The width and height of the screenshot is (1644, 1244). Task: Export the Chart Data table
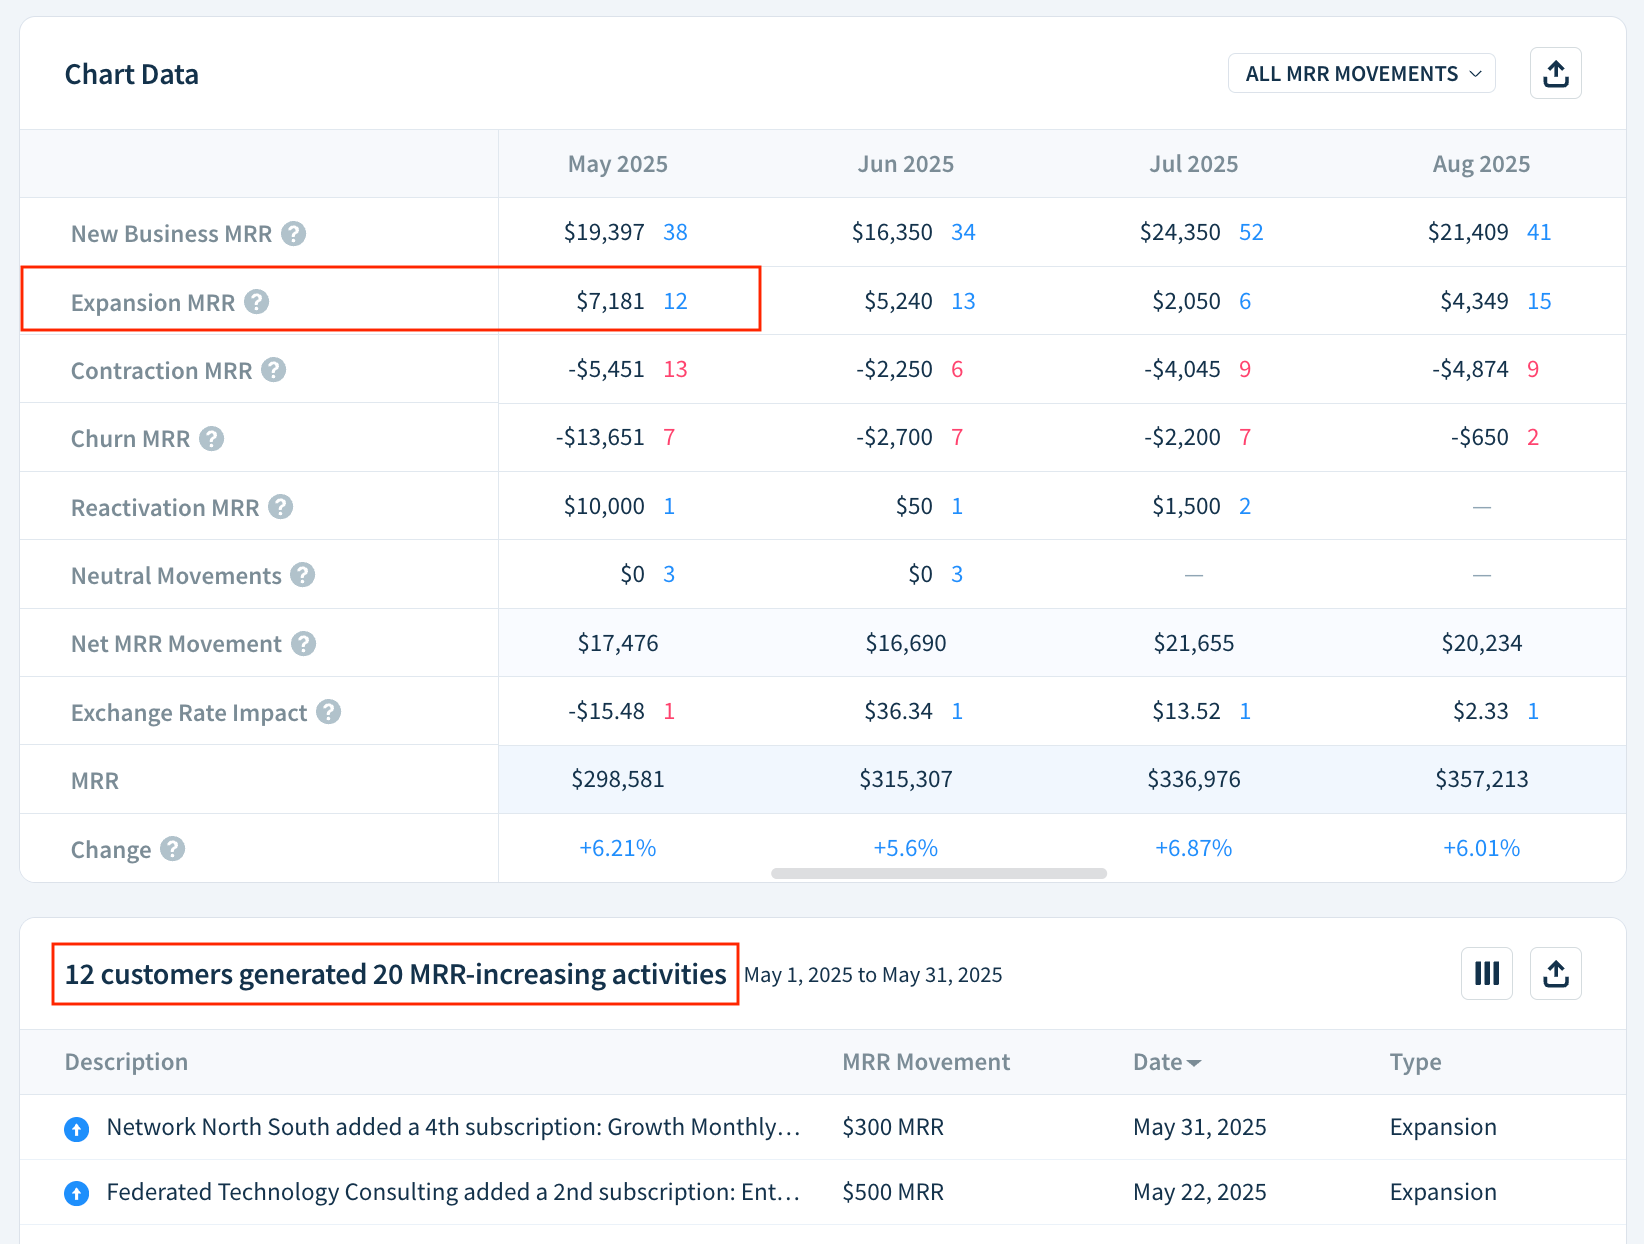pos(1556,73)
